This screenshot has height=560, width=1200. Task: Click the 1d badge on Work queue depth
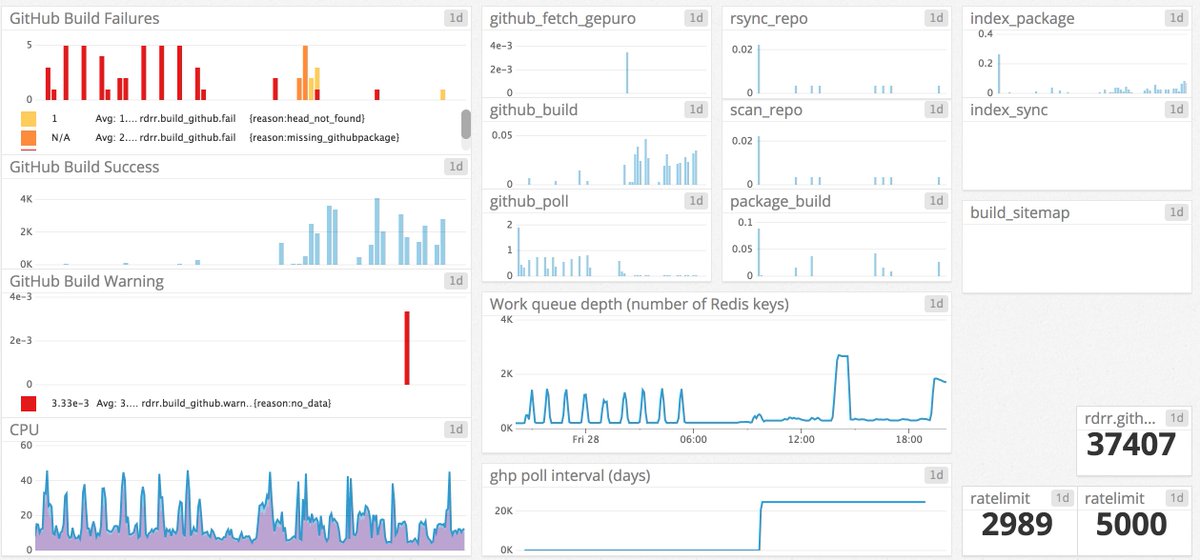(936, 303)
